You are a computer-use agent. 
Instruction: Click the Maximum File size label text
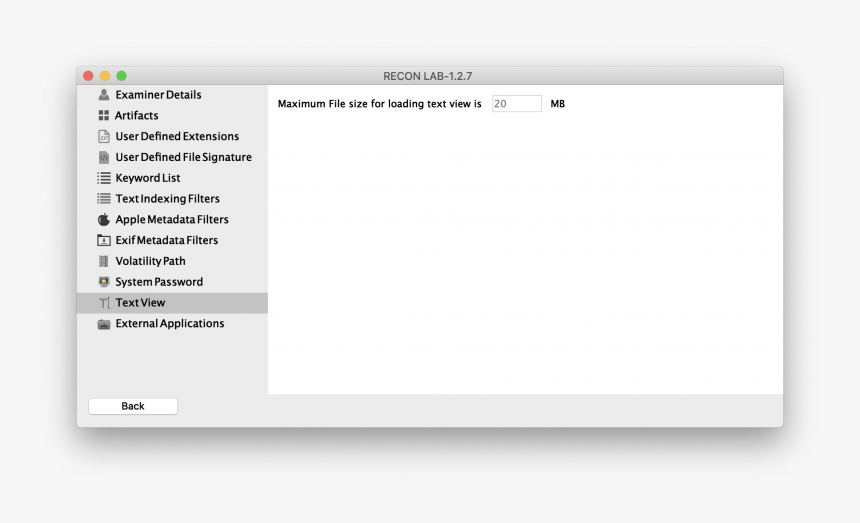click(x=380, y=104)
